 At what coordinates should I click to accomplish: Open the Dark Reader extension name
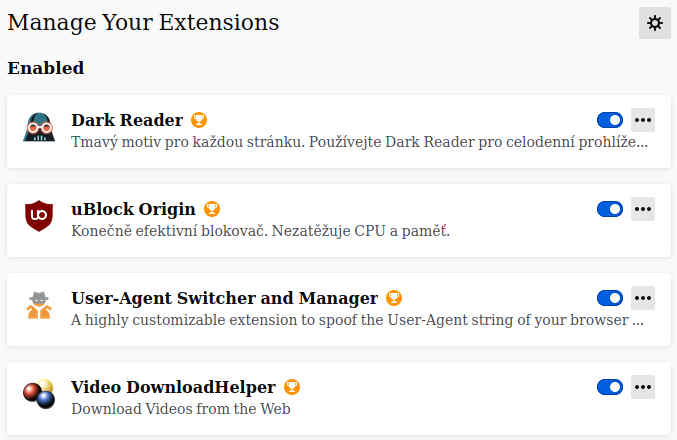(x=127, y=120)
